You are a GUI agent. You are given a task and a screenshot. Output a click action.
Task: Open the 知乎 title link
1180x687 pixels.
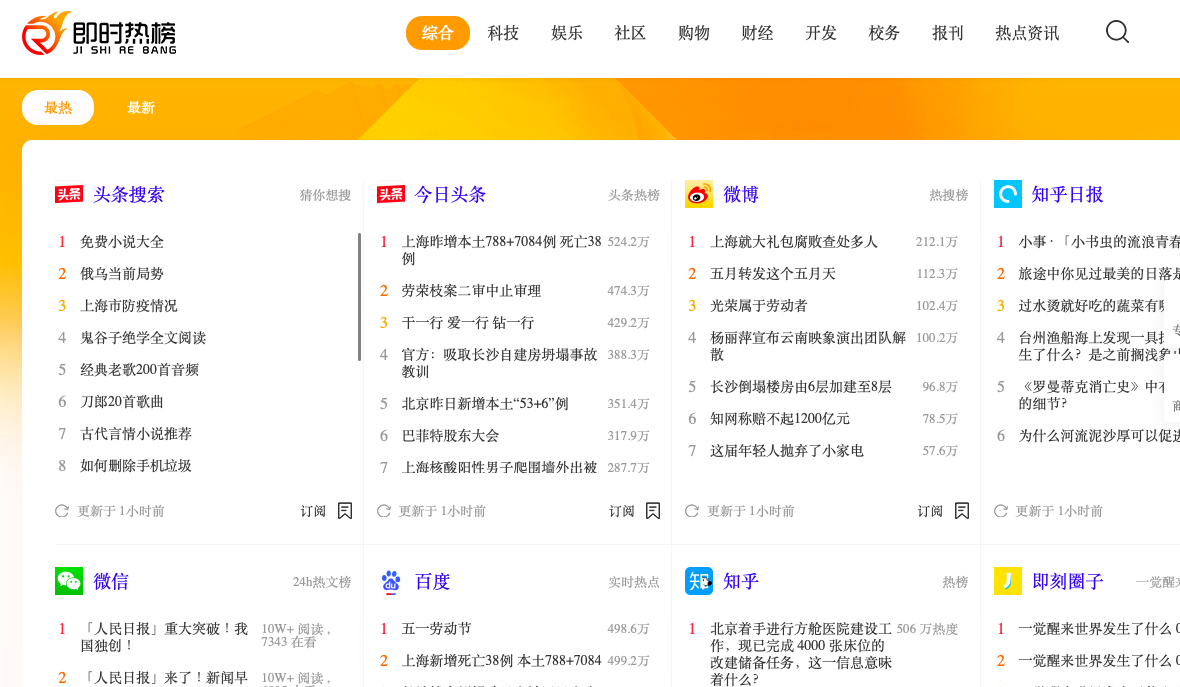(x=741, y=581)
